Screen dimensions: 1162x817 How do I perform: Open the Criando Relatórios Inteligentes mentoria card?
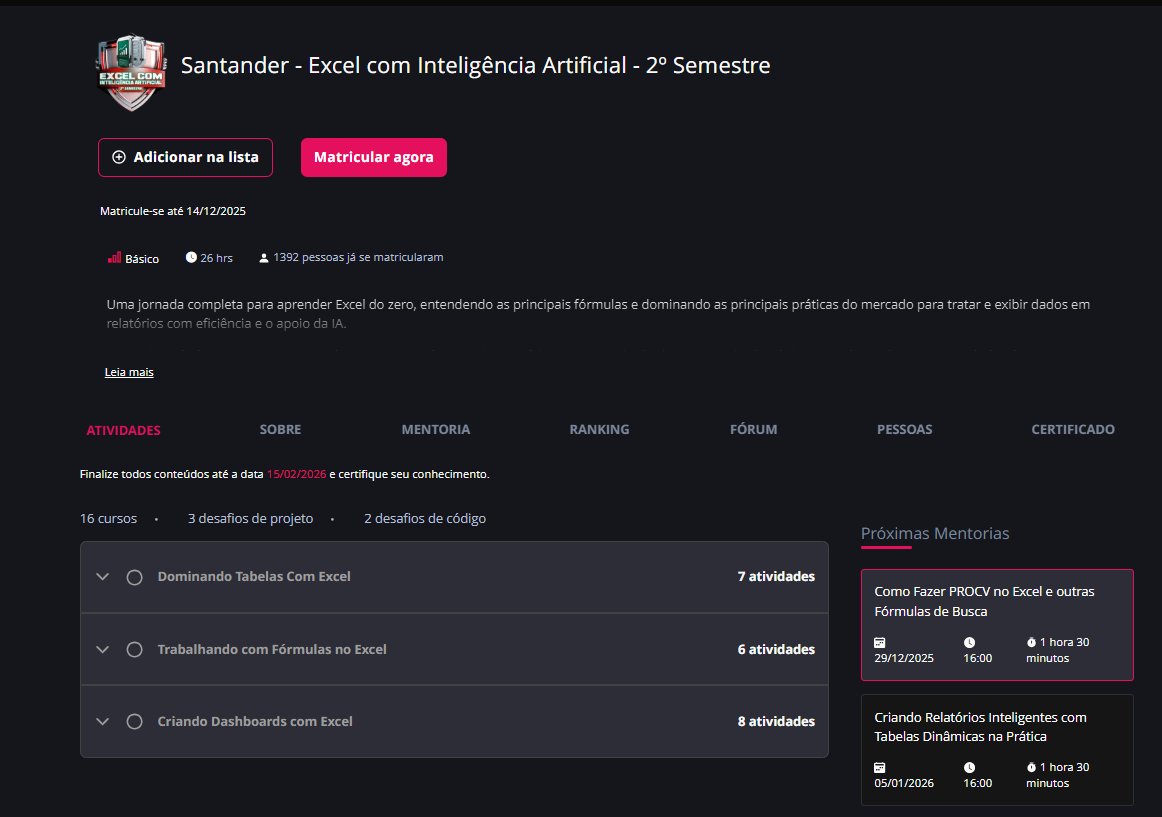(x=997, y=750)
